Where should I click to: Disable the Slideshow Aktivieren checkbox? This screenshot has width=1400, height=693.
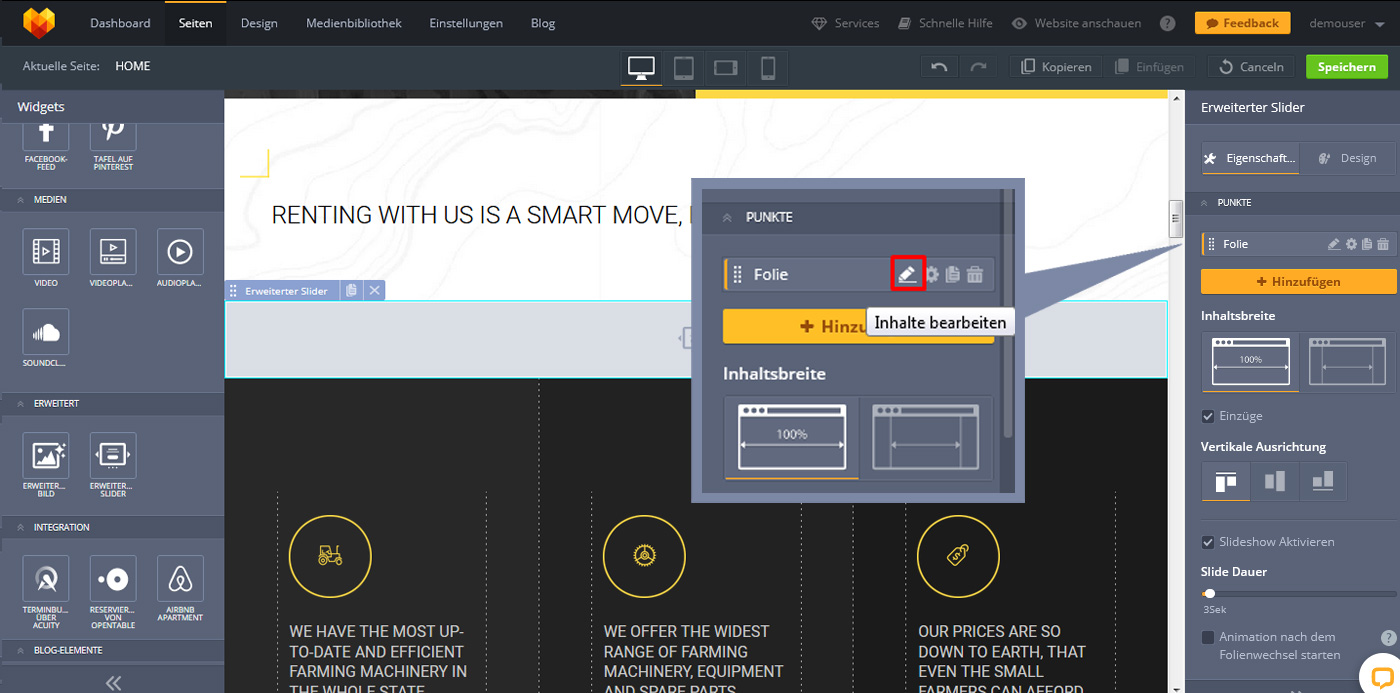coord(1208,542)
